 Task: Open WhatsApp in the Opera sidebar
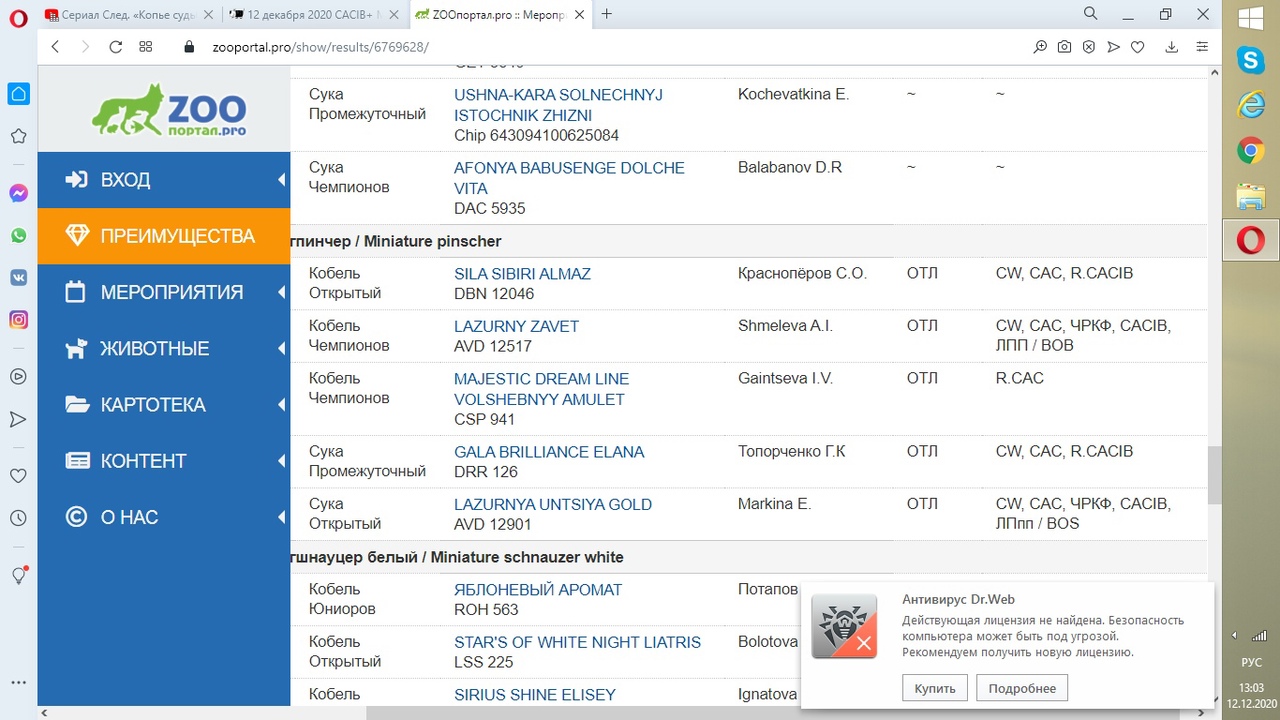[x=18, y=236]
